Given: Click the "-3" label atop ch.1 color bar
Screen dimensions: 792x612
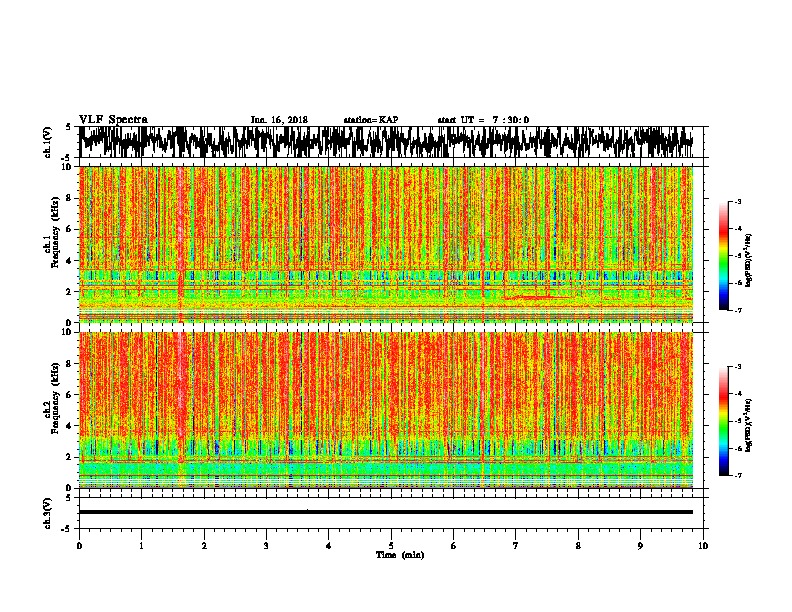Looking at the screenshot, I should pos(738,202).
